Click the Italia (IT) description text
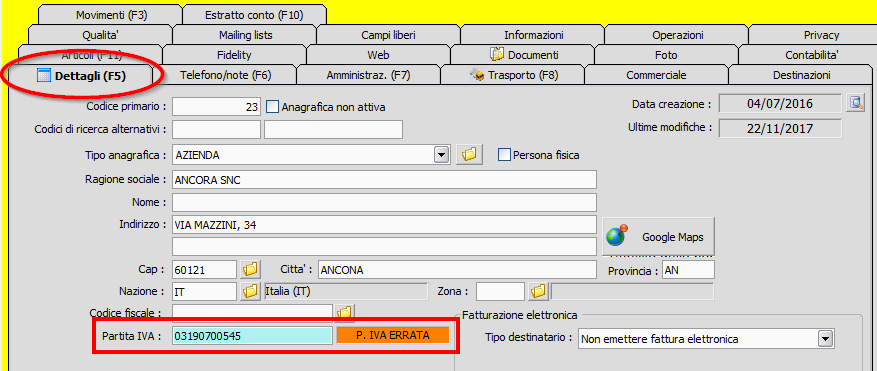The image size is (877, 371). (287, 291)
